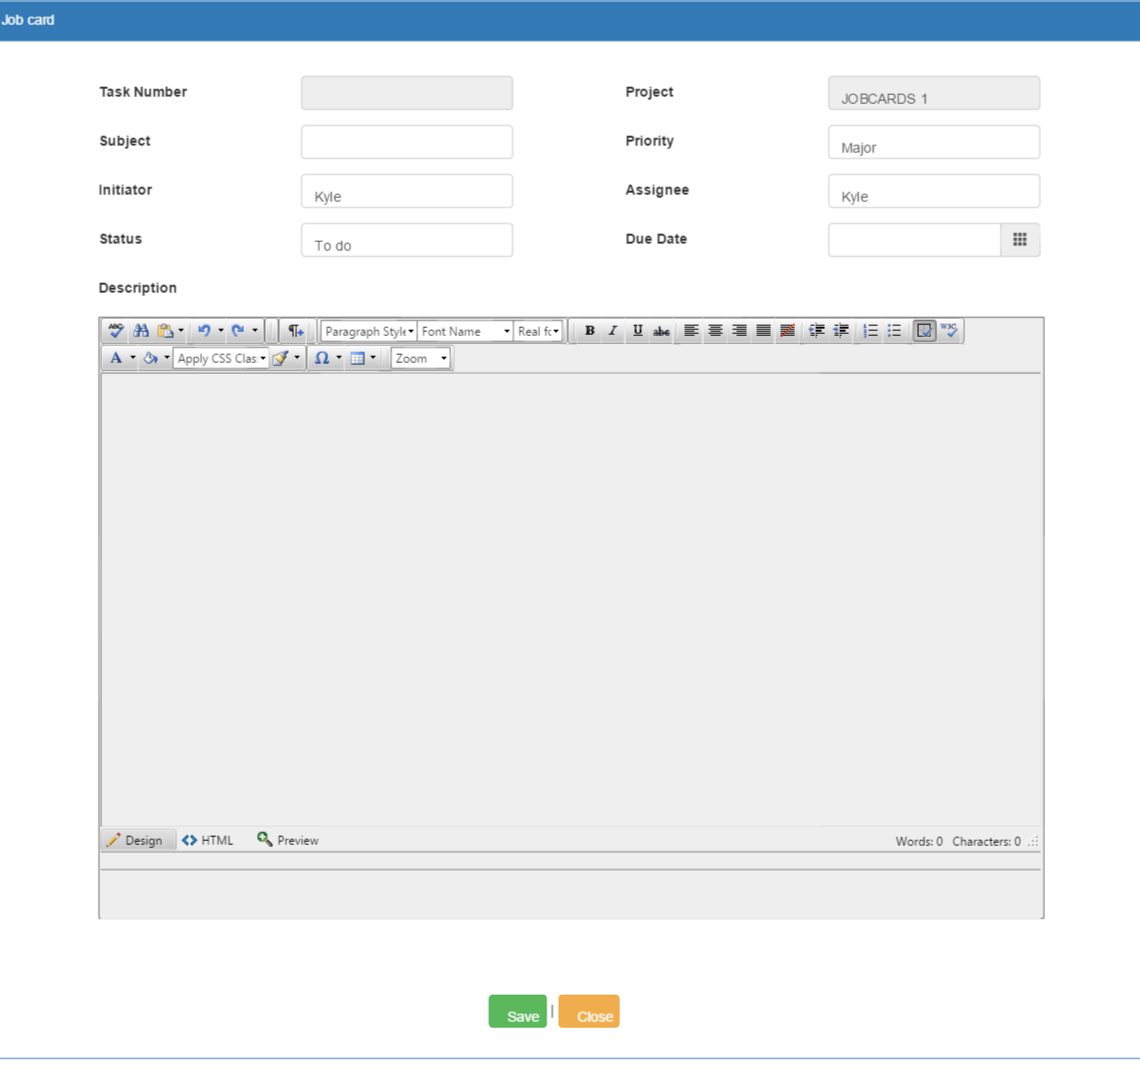Open redo history dropdown arrow
Image resolution: width=1140 pixels, height=1079 pixels.
click(x=255, y=331)
